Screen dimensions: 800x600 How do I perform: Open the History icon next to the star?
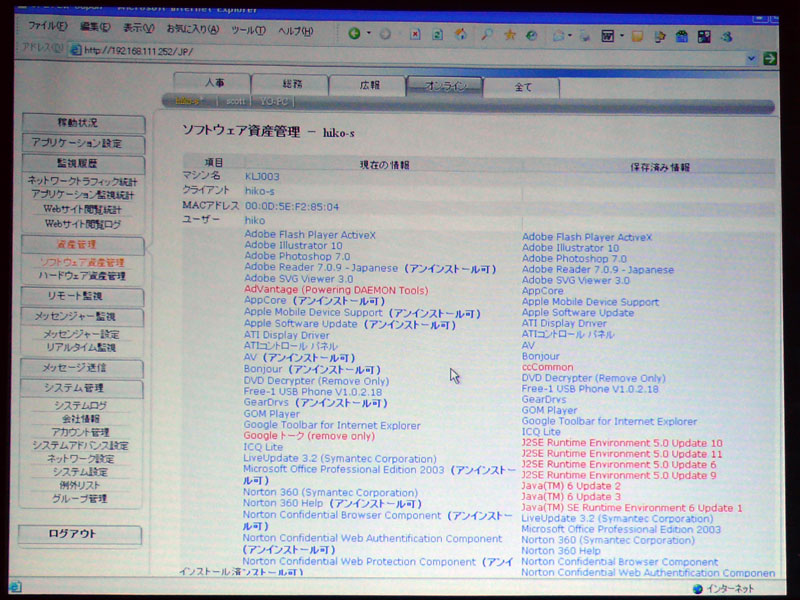coord(532,35)
